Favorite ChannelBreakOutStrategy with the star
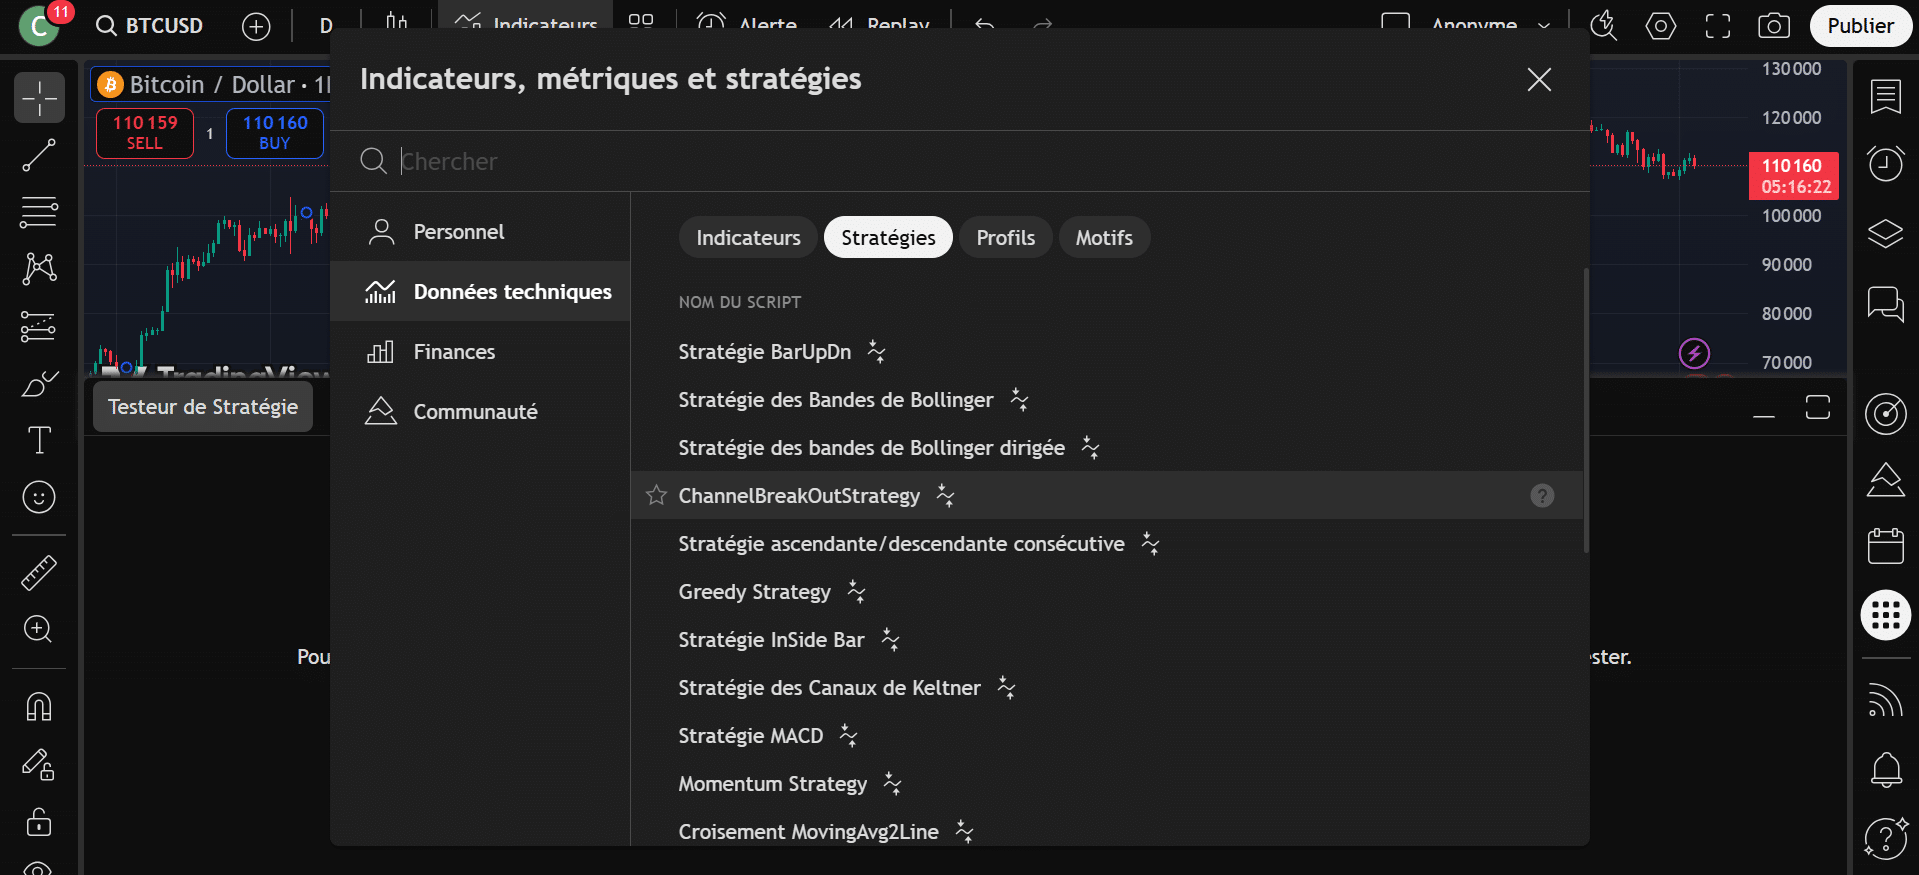 [656, 495]
